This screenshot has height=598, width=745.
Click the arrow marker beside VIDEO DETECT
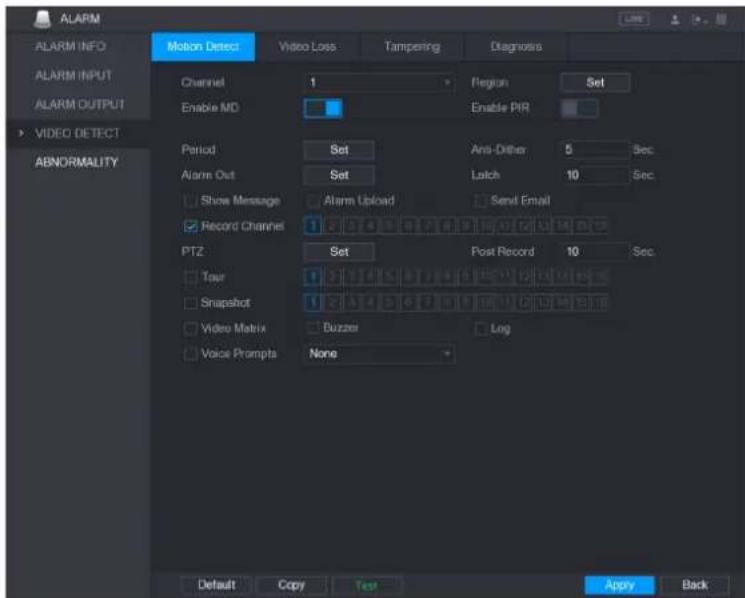pyautogui.click(x=21, y=133)
